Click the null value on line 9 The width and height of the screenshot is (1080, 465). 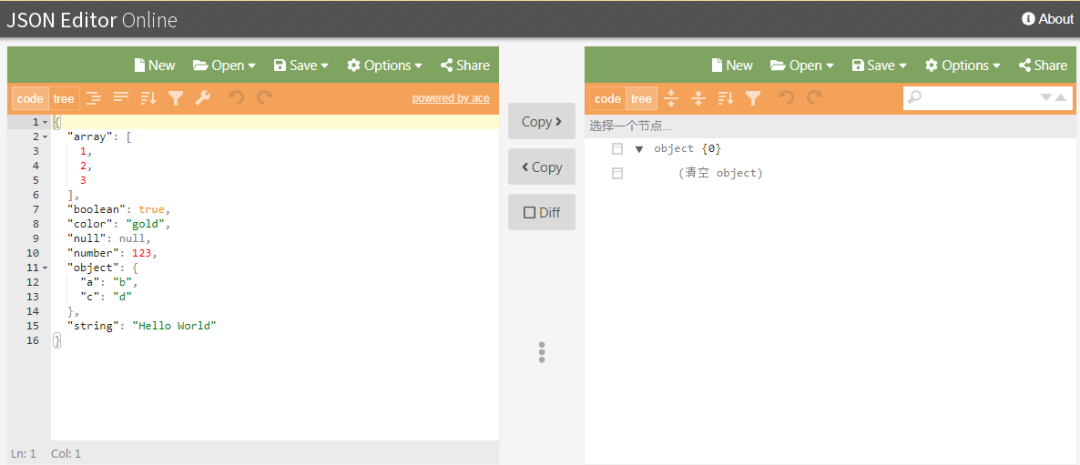tap(132, 238)
